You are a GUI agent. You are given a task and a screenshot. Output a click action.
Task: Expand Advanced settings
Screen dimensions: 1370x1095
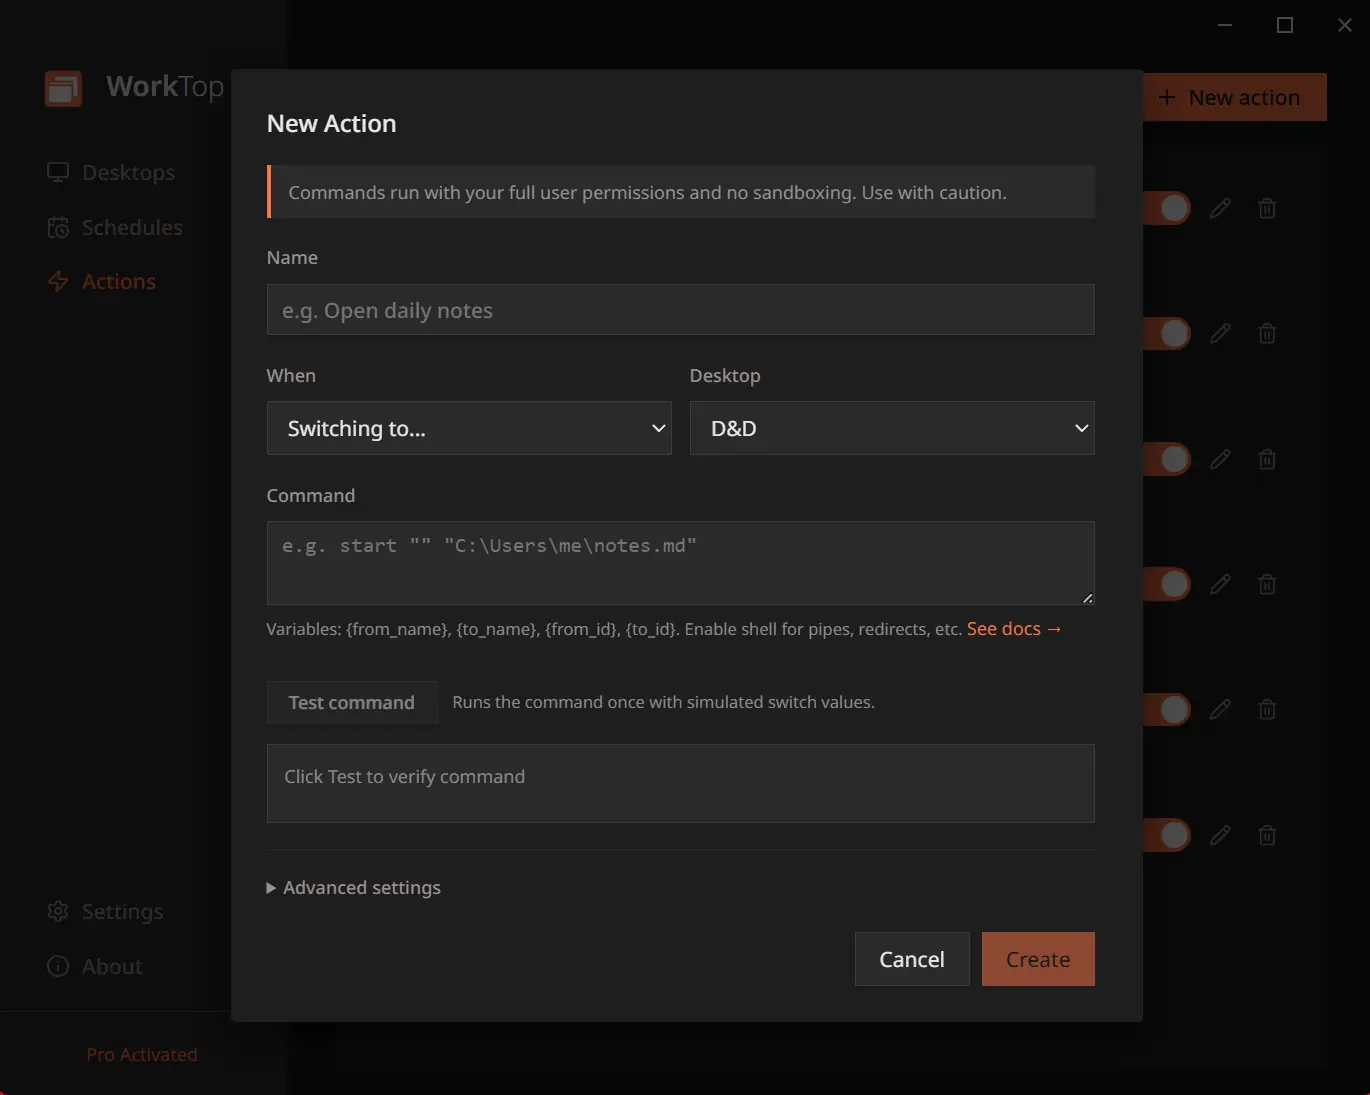click(x=354, y=888)
